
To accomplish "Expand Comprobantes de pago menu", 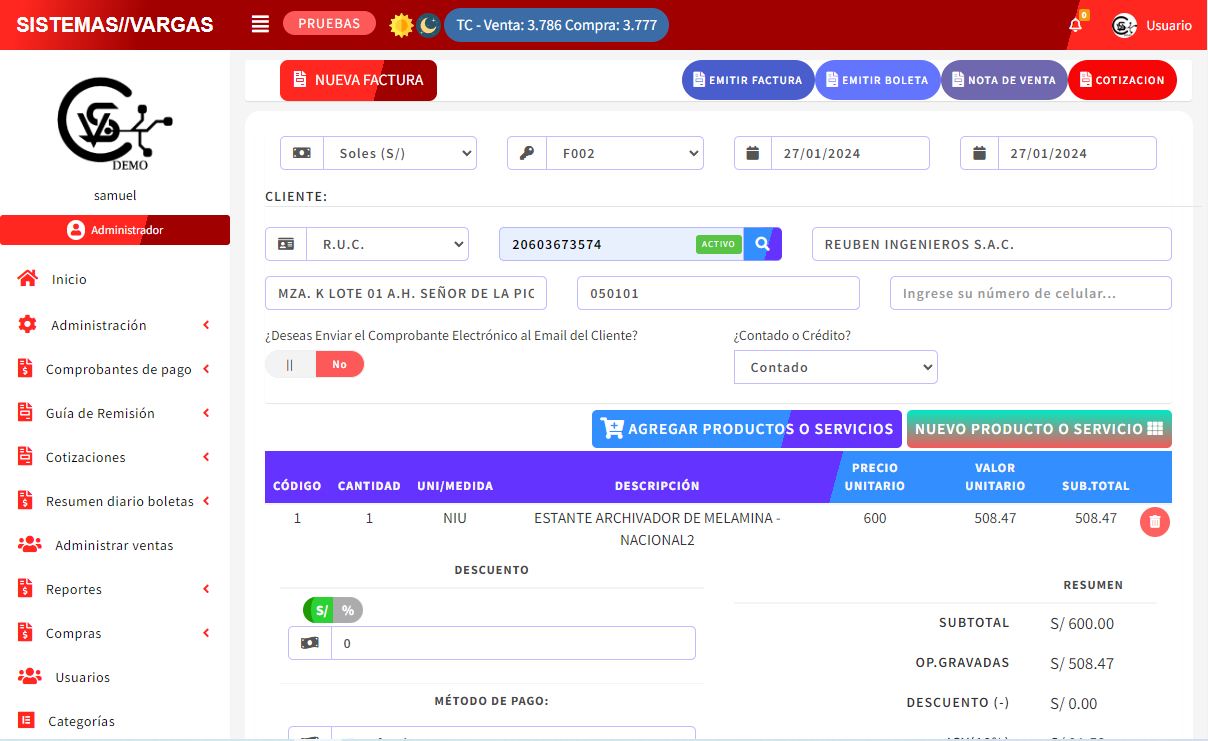I will pos(118,369).
